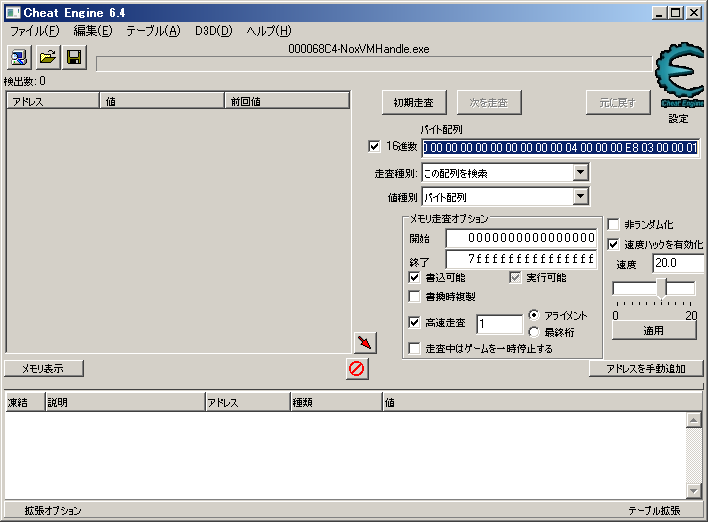Click アドレスを手動追加 add address button
The width and height of the screenshot is (708, 522).
tap(646, 368)
